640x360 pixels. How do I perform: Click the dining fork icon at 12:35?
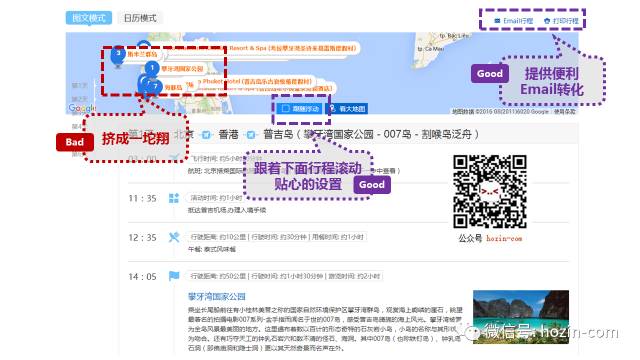coord(174,237)
